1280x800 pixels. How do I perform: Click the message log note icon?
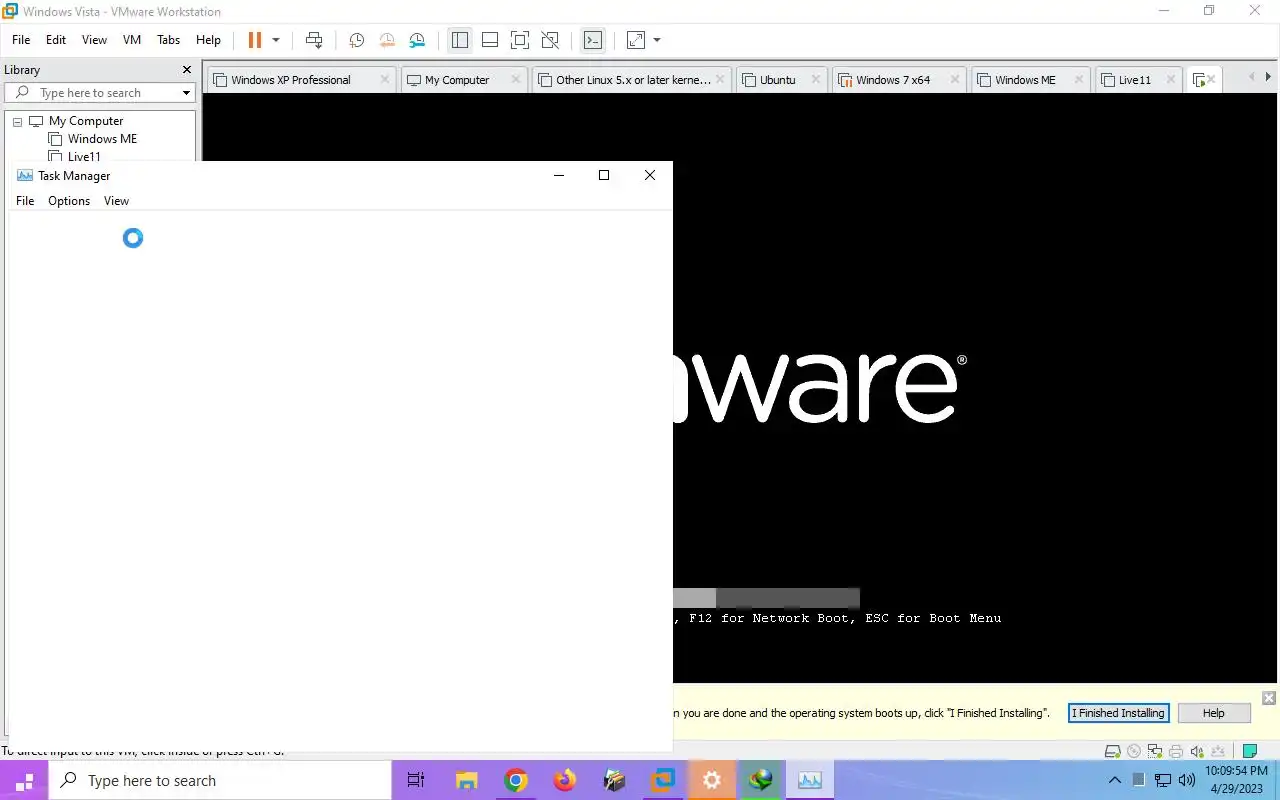click(x=1249, y=751)
